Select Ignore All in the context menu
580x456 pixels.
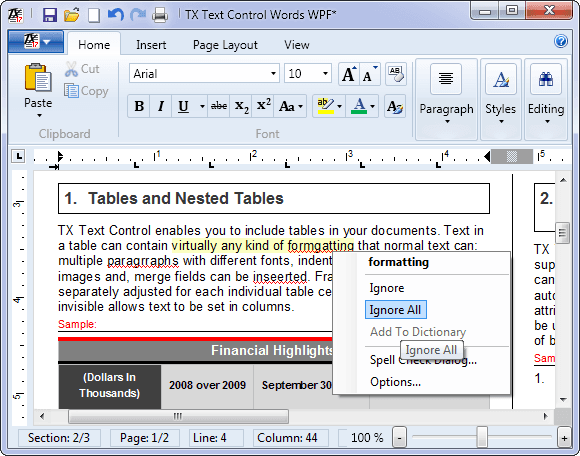click(395, 310)
